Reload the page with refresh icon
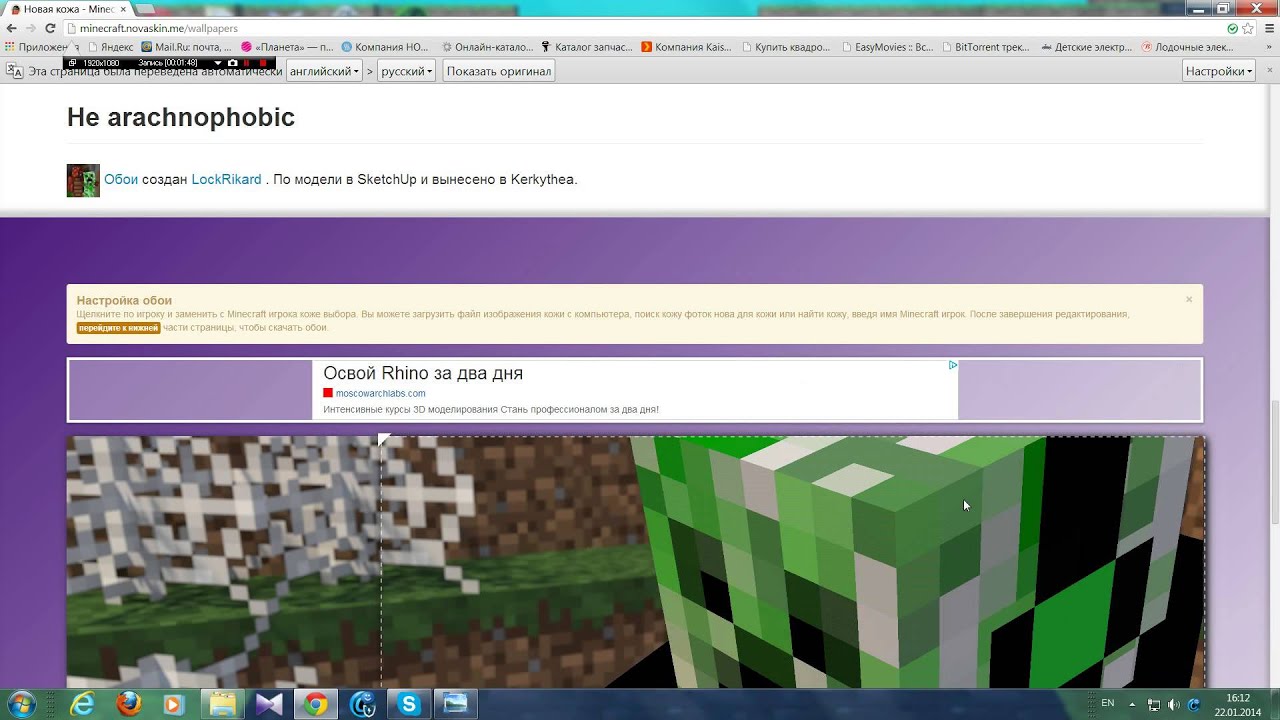Viewport: 1280px width, 720px height. pyautogui.click(x=50, y=28)
